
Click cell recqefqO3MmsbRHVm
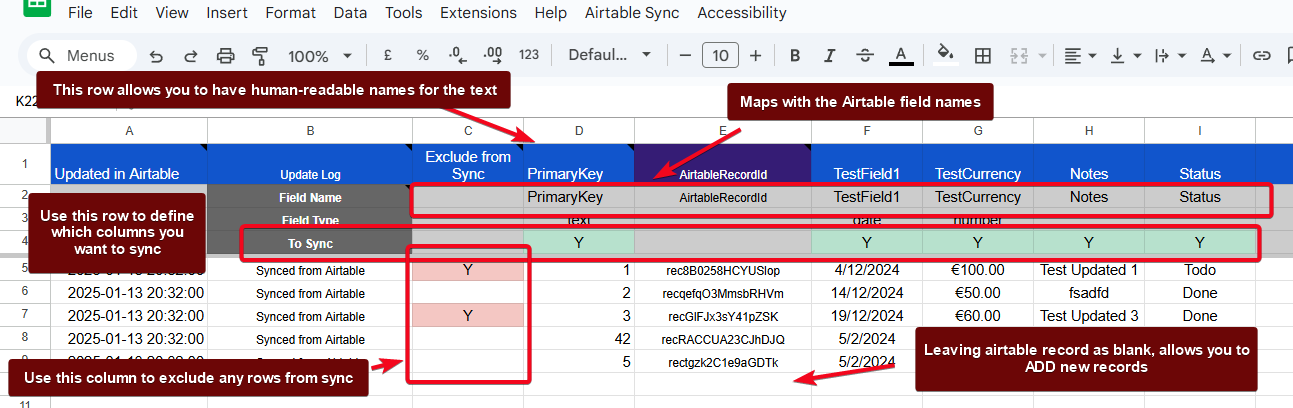point(723,293)
